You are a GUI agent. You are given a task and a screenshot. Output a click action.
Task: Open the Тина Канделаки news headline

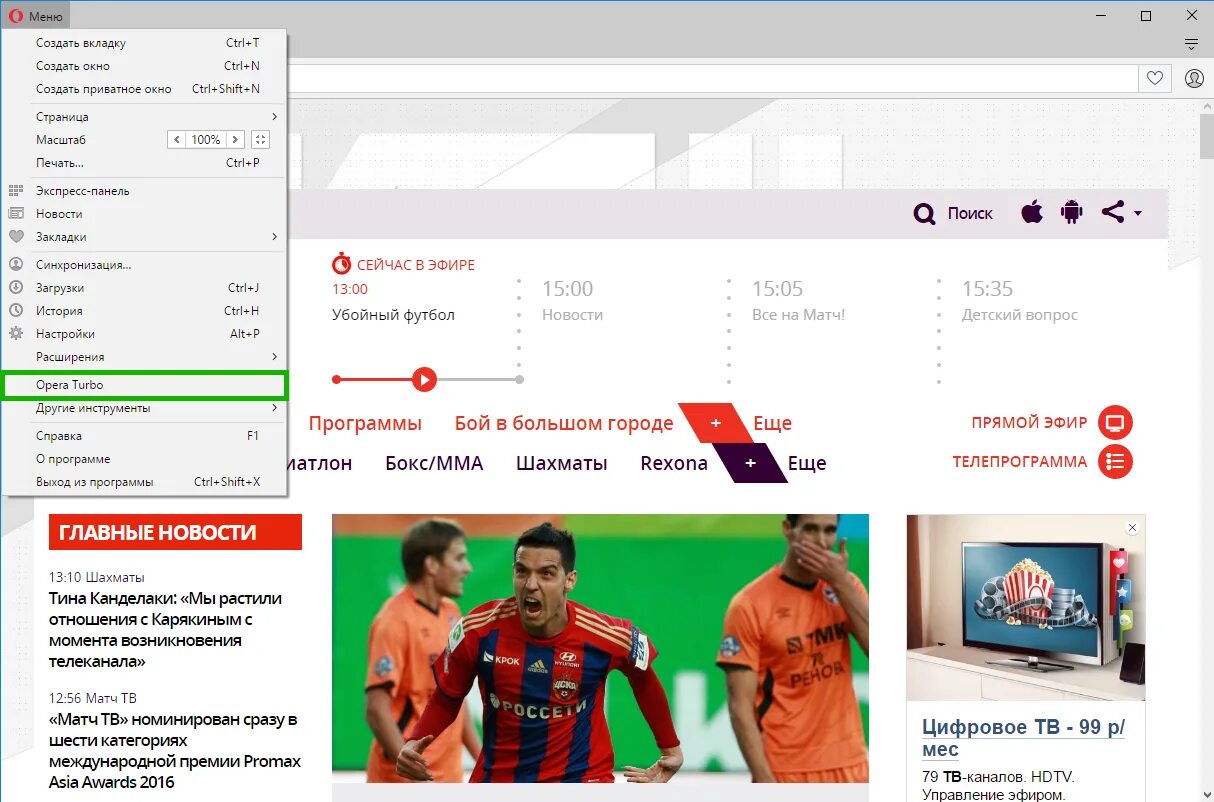pyautogui.click(x=166, y=630)
